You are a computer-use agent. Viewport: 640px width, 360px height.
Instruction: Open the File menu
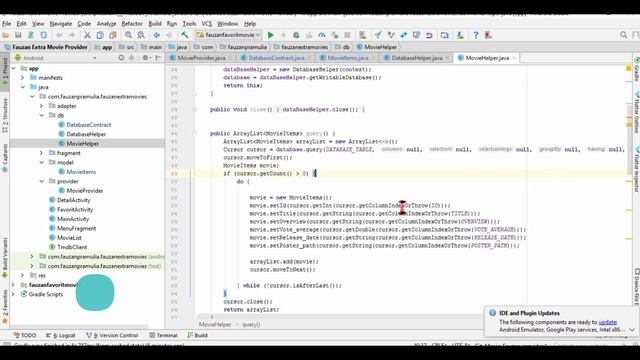[x=7, y=24]
